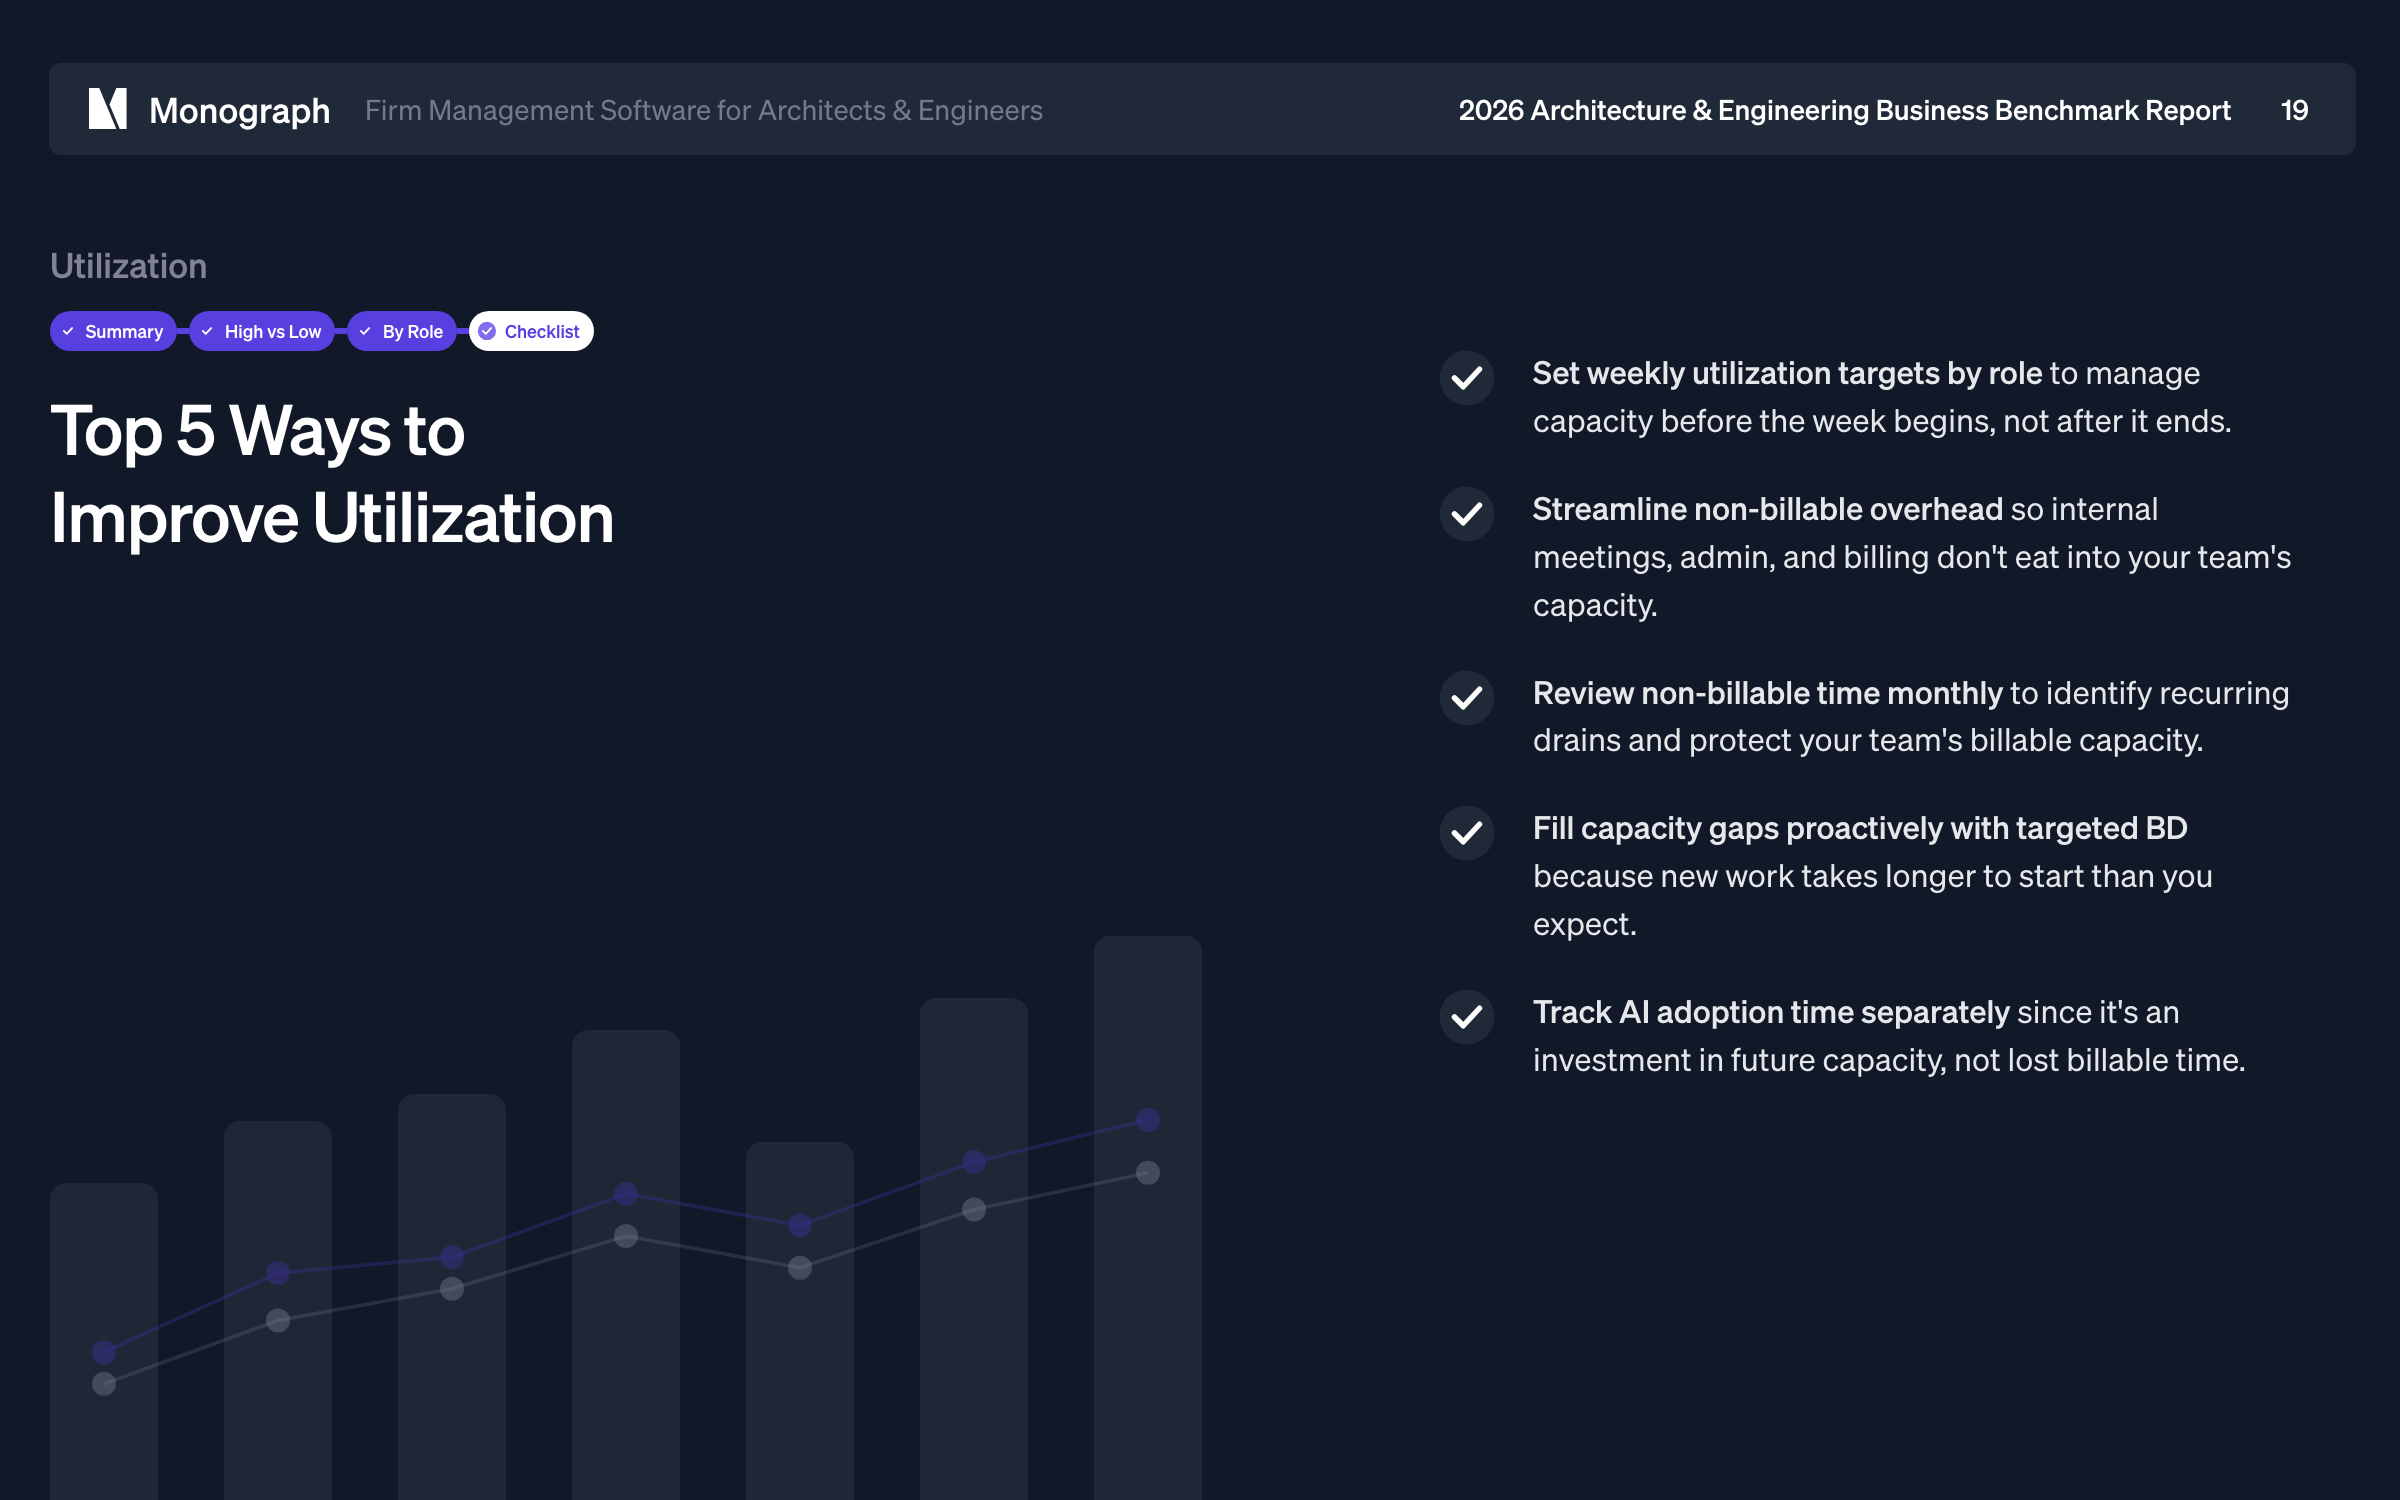Click the Monograph brand name text
This screenshot has height=1500, width=2400.
click(239, 110)
